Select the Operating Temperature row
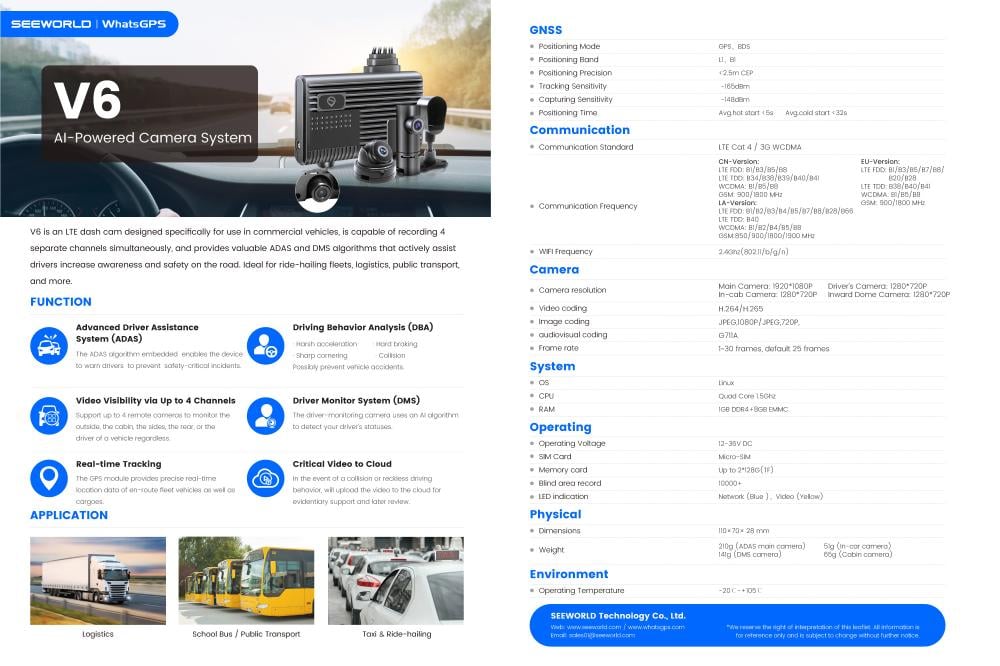The width and height of the screenshot is (1000, 666). point(737,591)
